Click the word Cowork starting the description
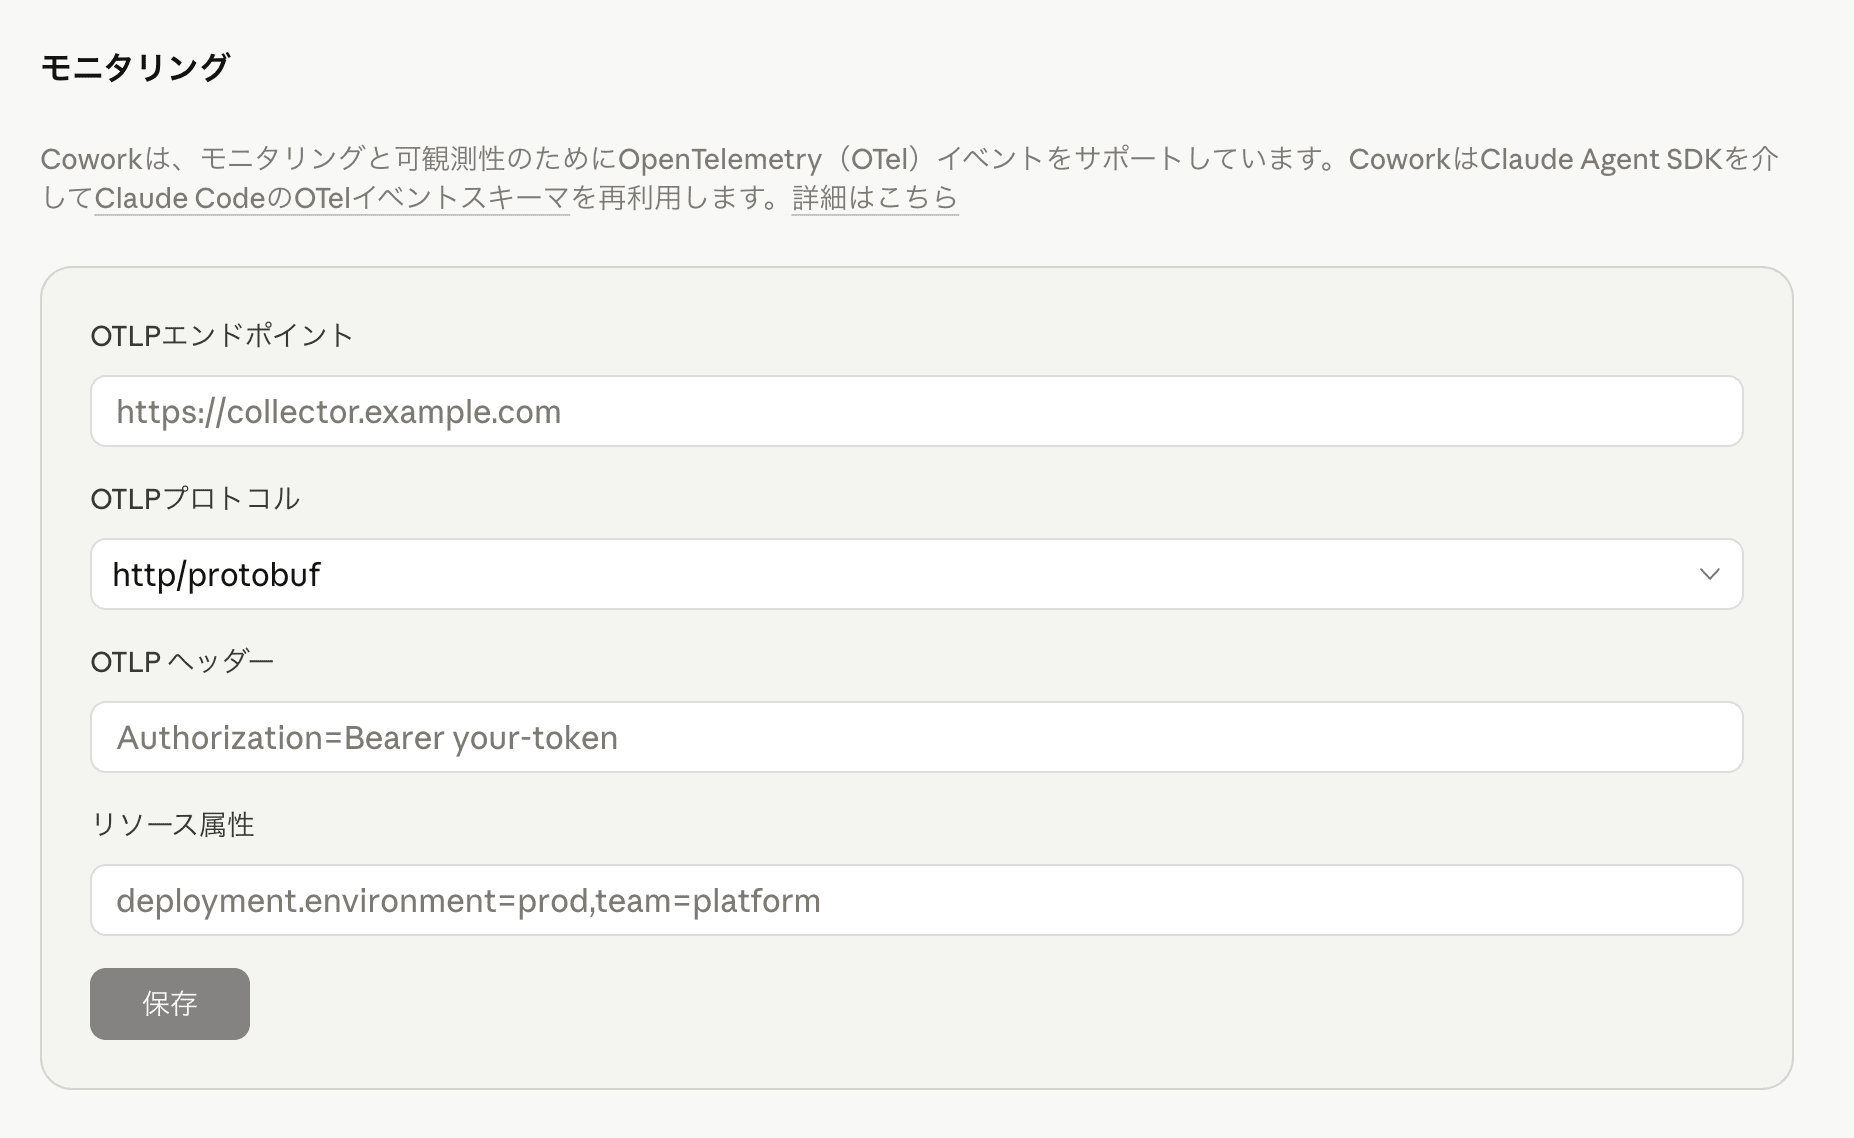 click(92, 159)
